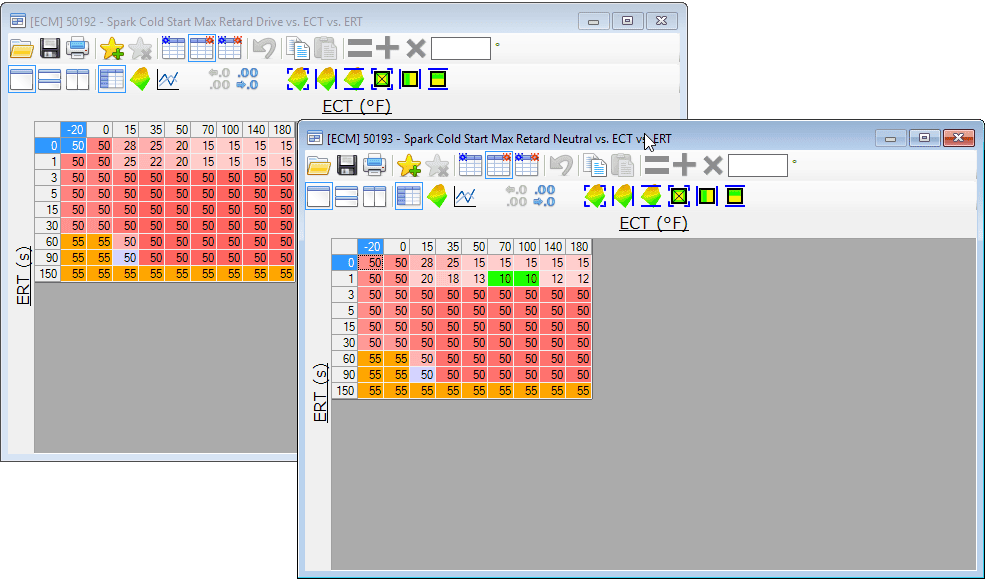
Task: Save table in the Neutral window
Action: (347, 166)
